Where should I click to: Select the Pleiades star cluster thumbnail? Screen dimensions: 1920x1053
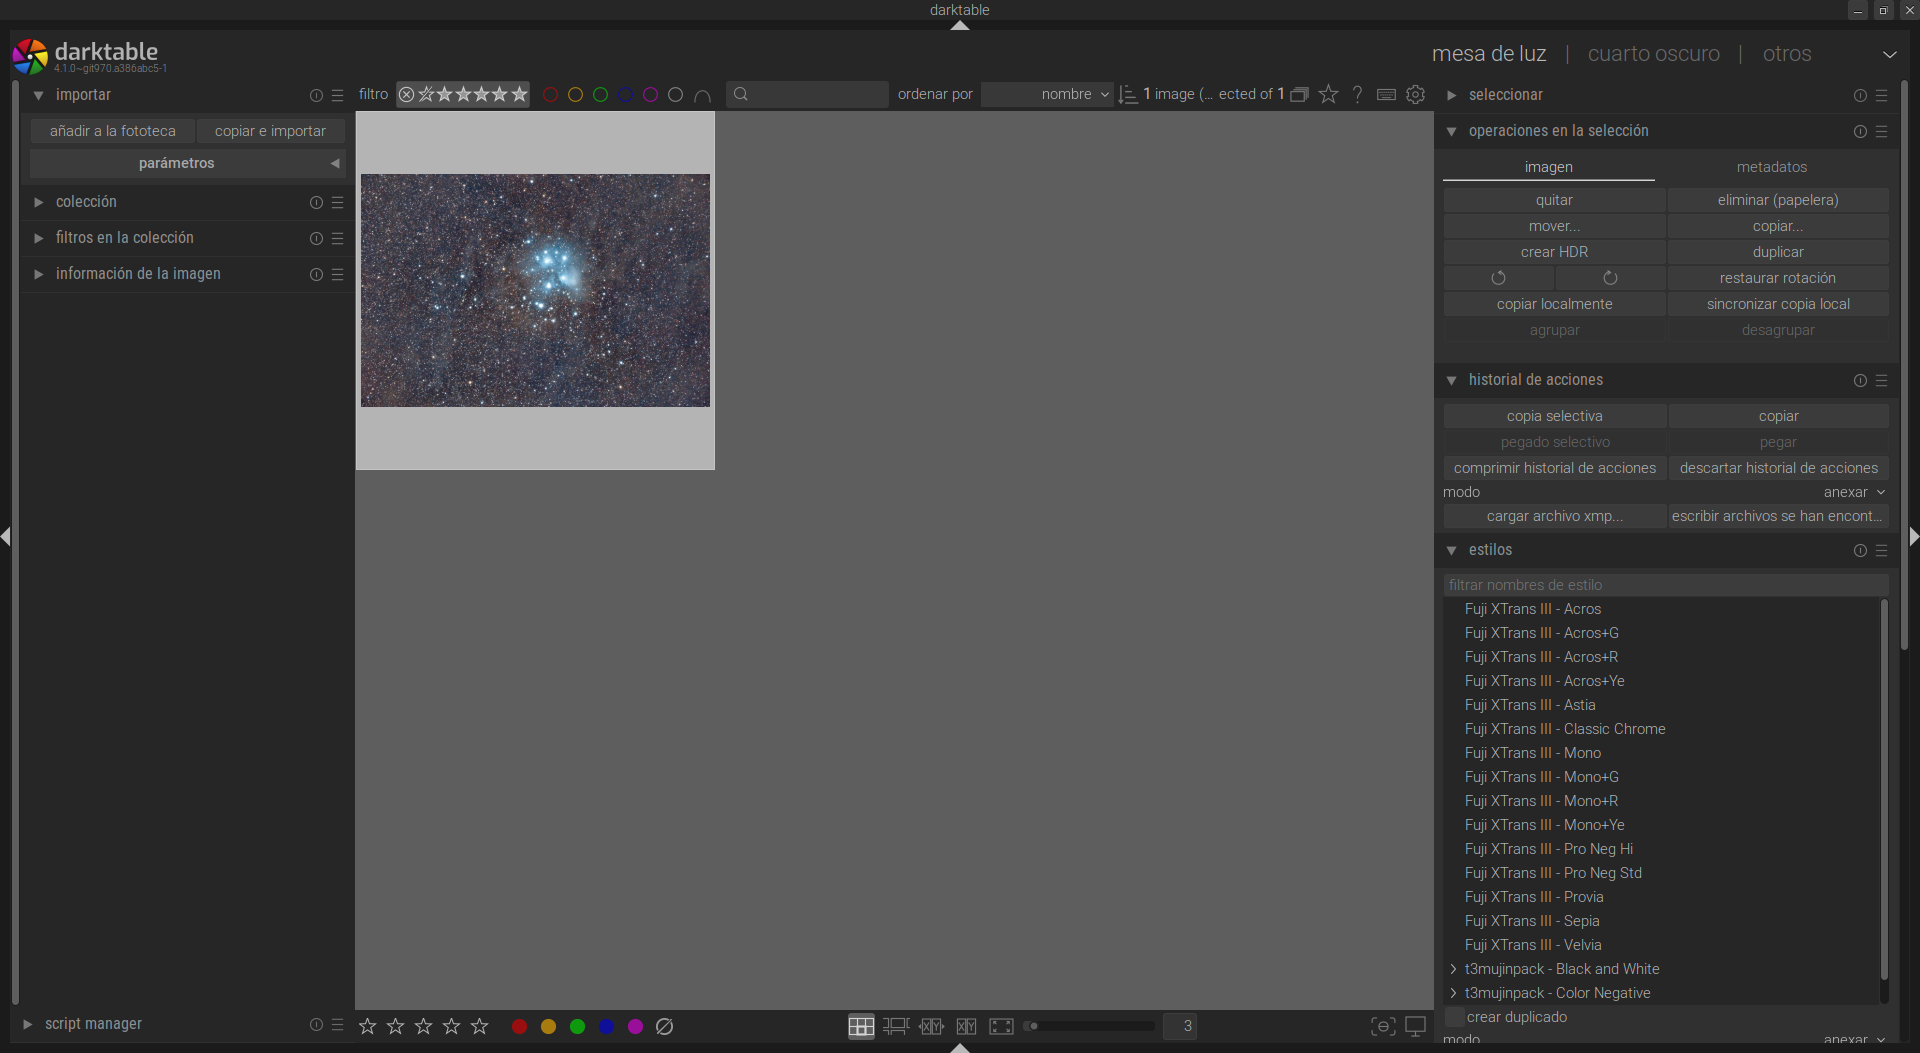(x=535, y=290)
